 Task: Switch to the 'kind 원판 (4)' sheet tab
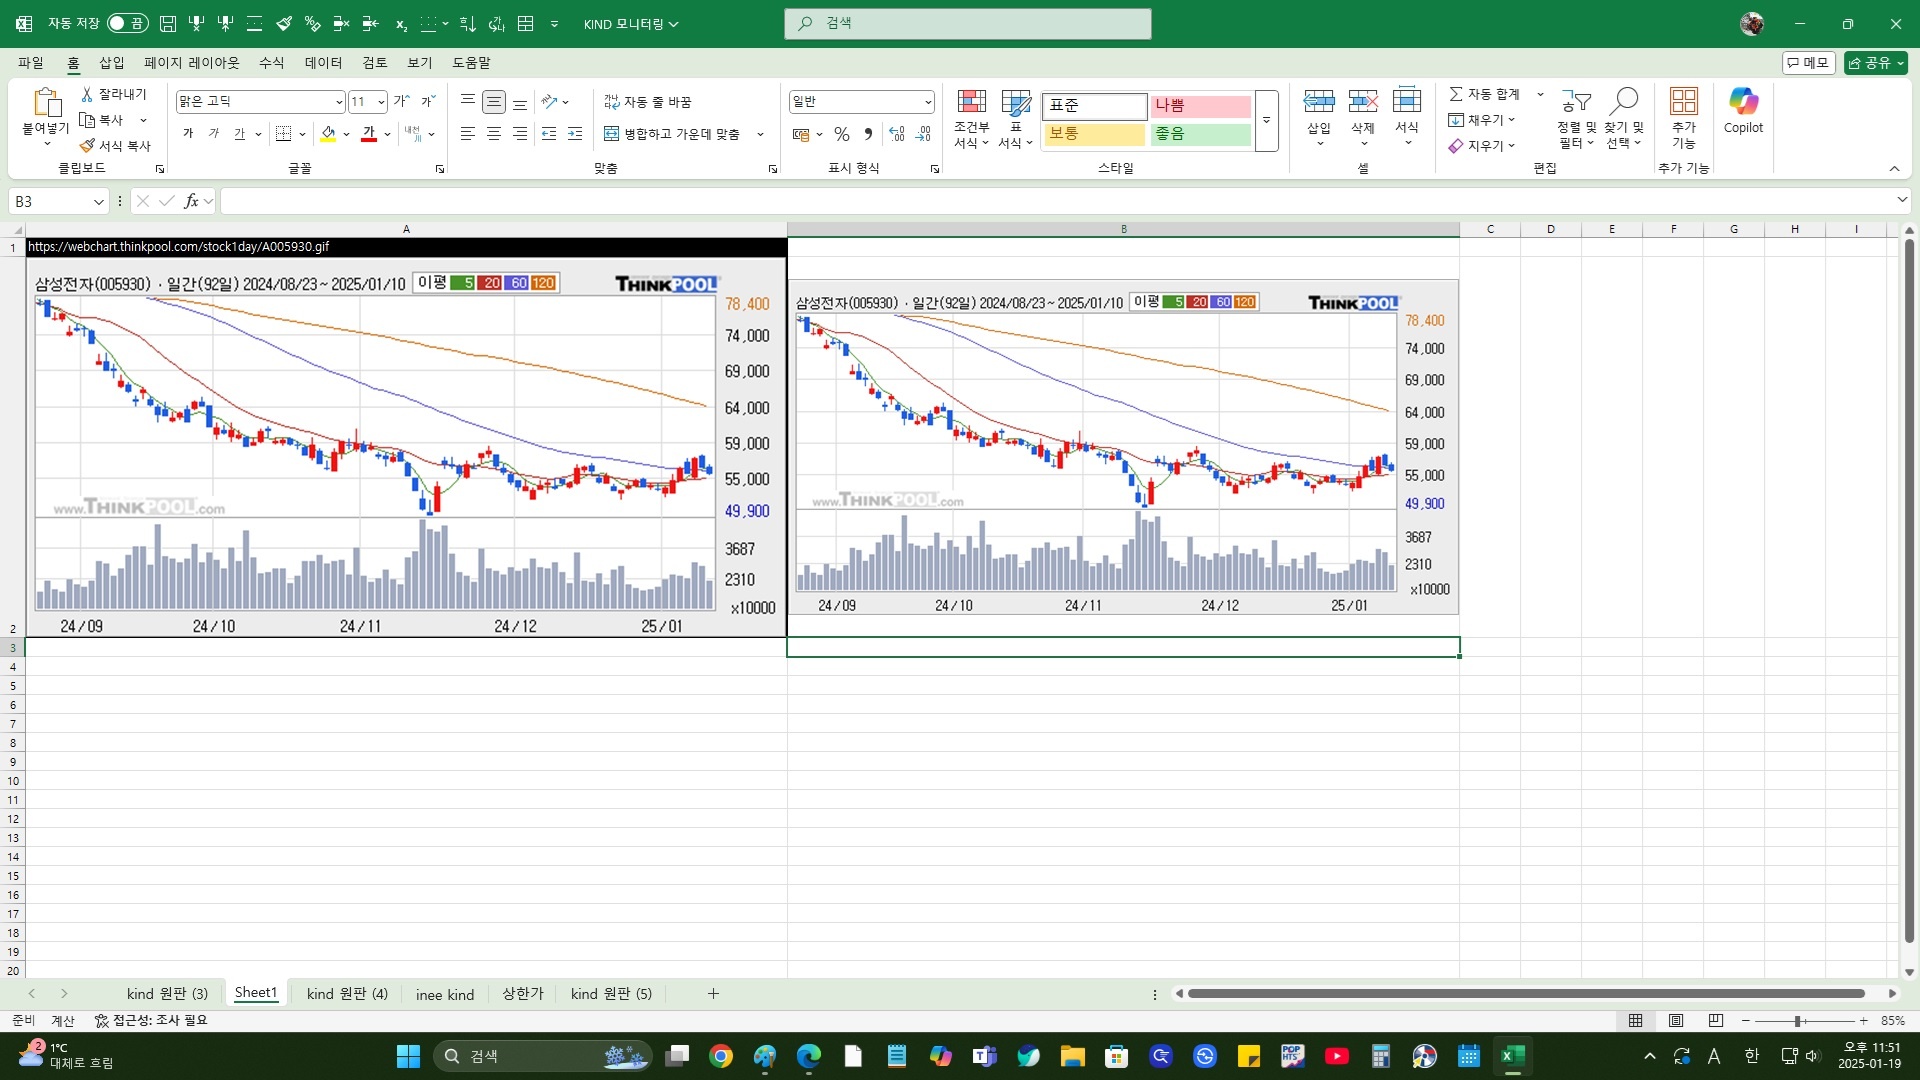coord(347,994)
